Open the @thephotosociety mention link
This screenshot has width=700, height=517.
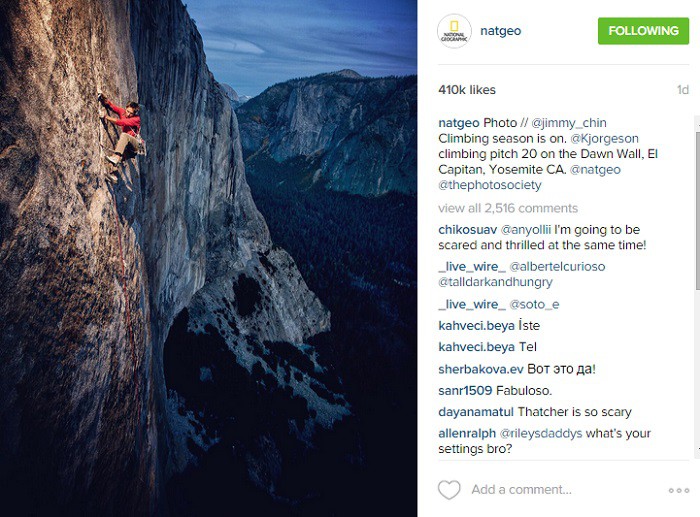[x=490, y=185]
